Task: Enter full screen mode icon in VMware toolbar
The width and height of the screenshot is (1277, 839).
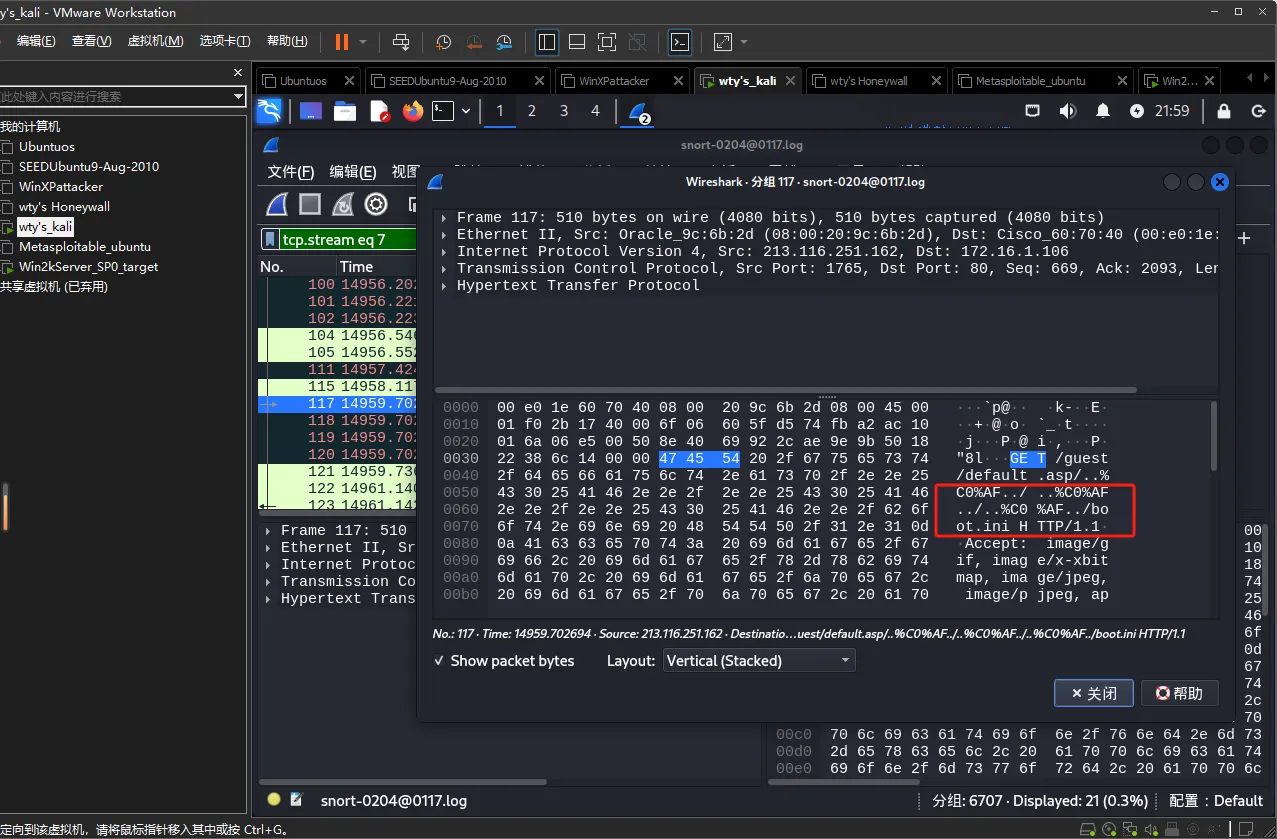Action: point(607,42)
